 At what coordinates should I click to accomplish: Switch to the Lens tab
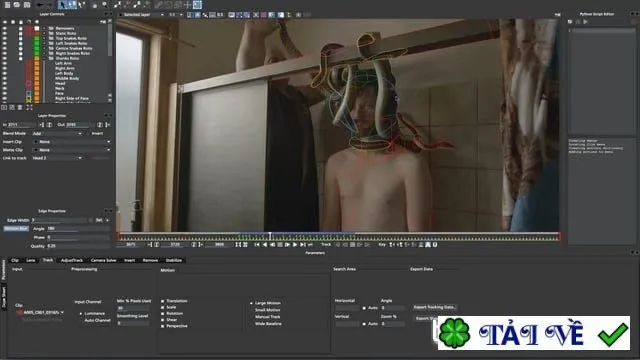31,260
